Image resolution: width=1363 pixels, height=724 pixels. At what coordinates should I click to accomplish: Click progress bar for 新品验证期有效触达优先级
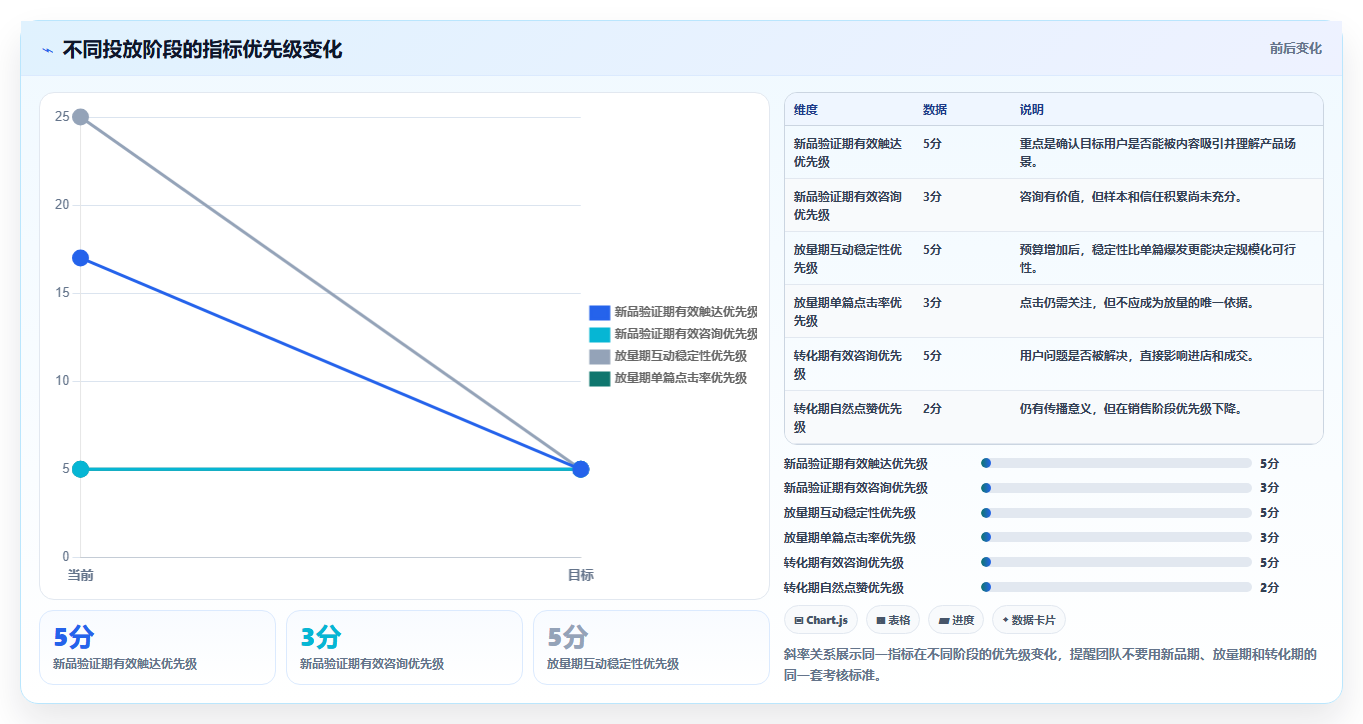[1116, 463]
